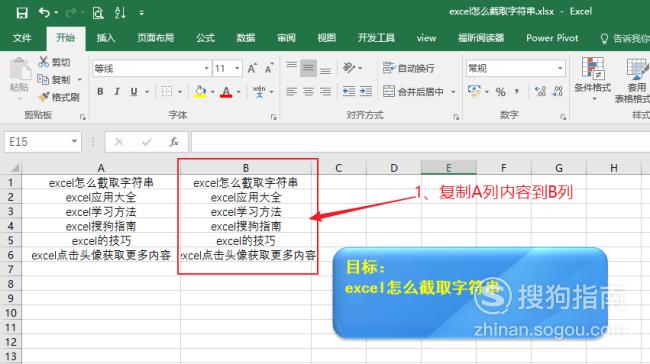Align text right
Image resolution: width=650 pixels, height=364 pixels.
tap(325, 92)
